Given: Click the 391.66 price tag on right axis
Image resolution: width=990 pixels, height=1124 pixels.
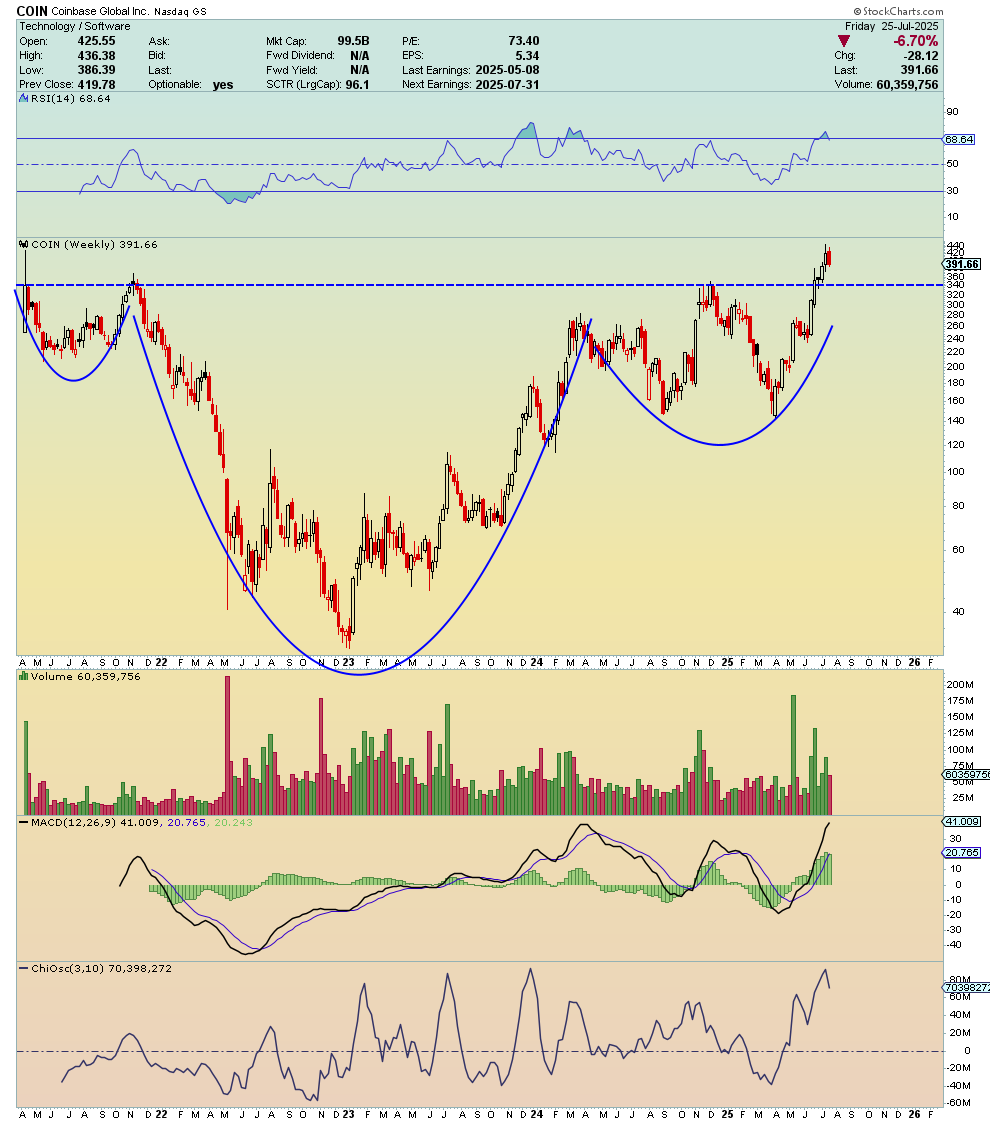Looking at the screenshot, I should (x=961, y=265).
